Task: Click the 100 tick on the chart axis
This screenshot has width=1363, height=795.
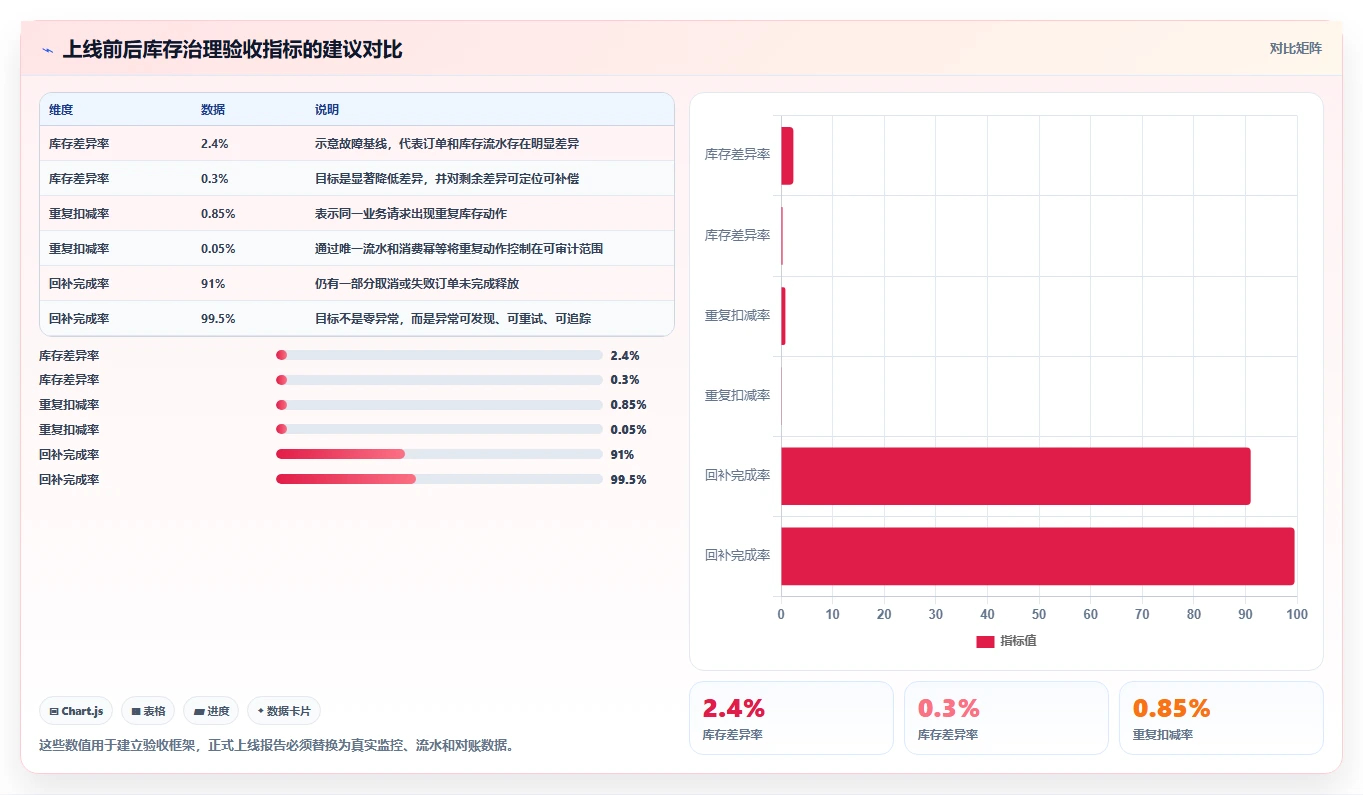Action: (x=1297, y=614)
